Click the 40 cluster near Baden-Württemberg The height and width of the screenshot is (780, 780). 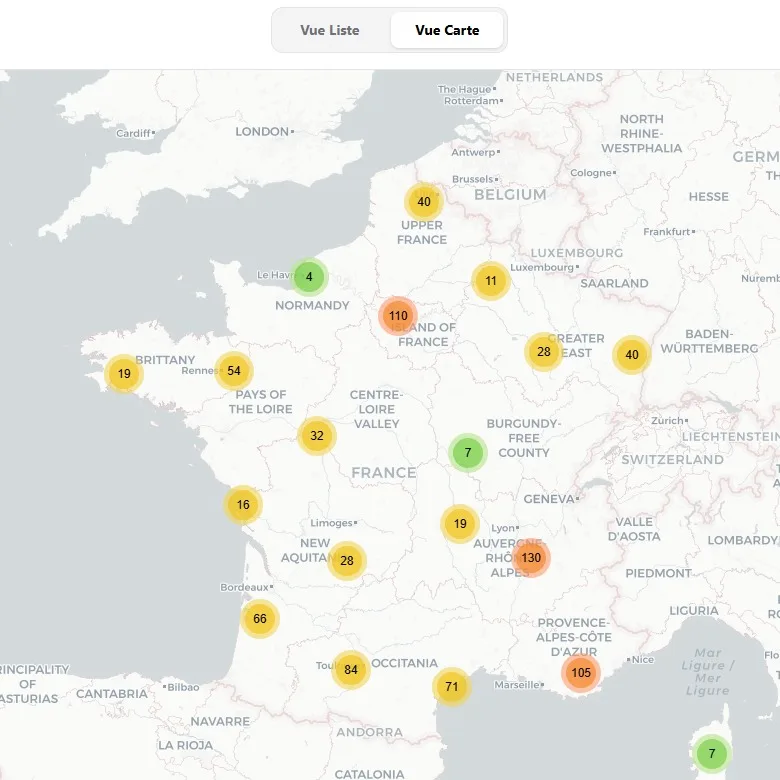pos(632,355)
